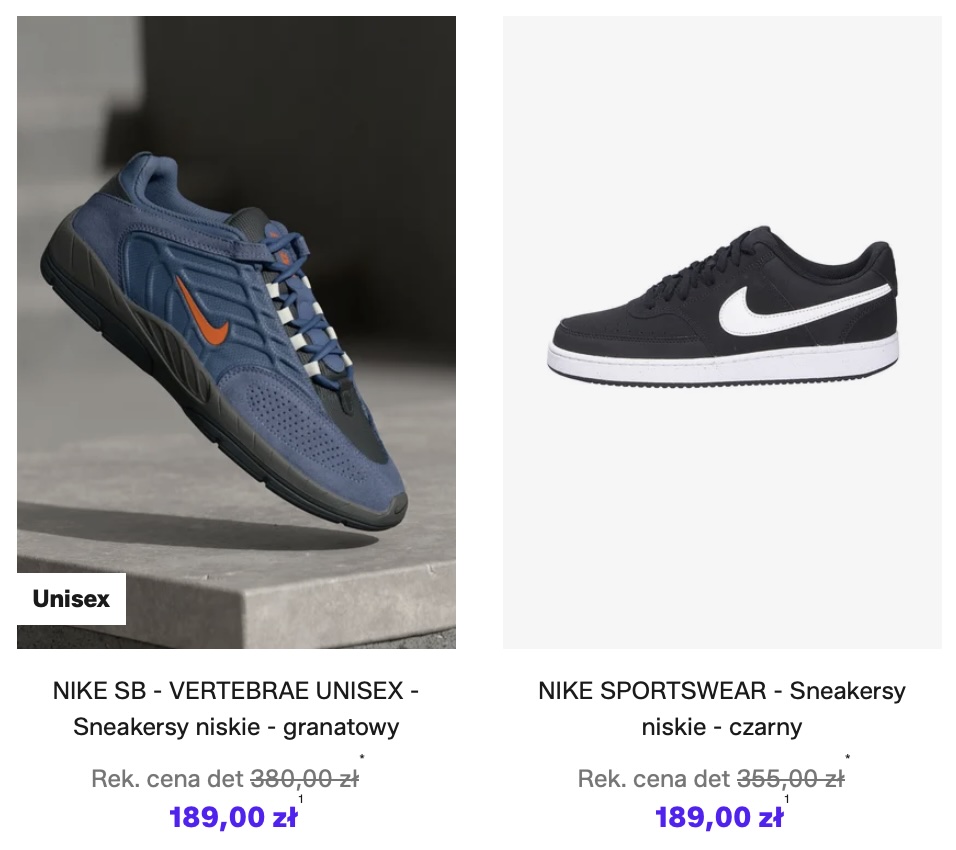Click the "Rek. cena det" label under the navy sneaker
The width and height of the screenshot is (956, 850).
coord(167,779)
